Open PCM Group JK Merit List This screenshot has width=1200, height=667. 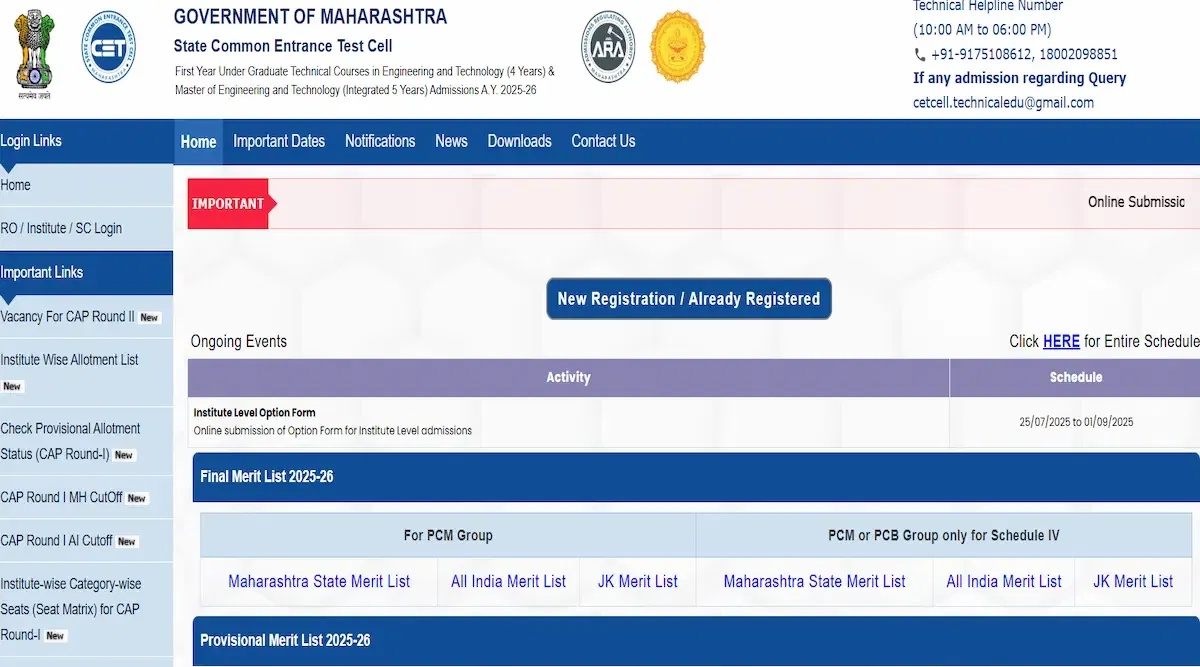pyautogui.click(x=638, y=581)
